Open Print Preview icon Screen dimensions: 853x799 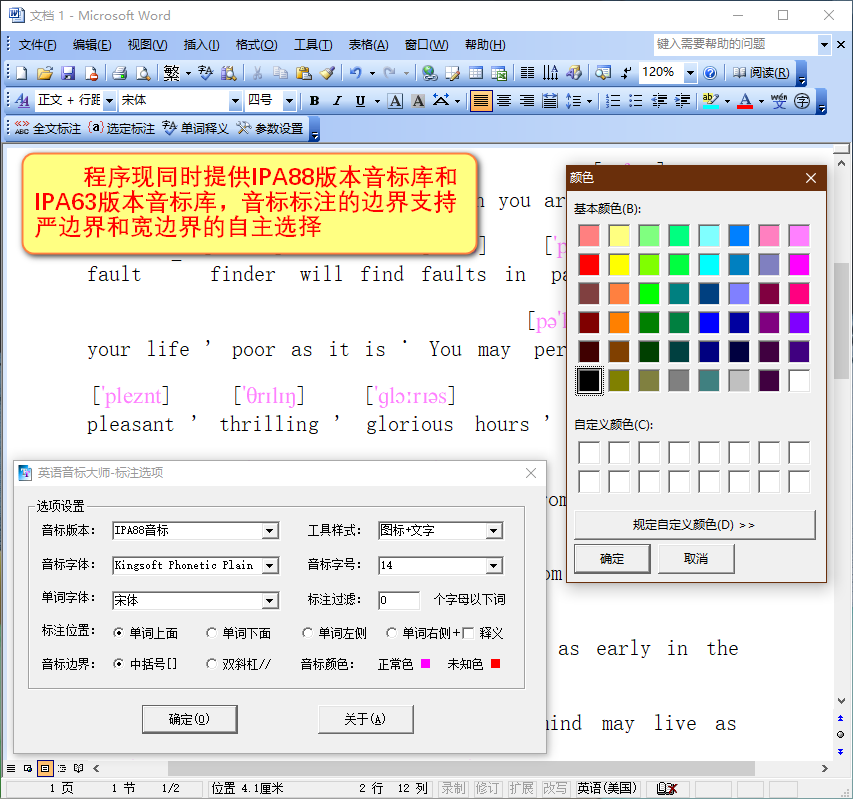143,73
